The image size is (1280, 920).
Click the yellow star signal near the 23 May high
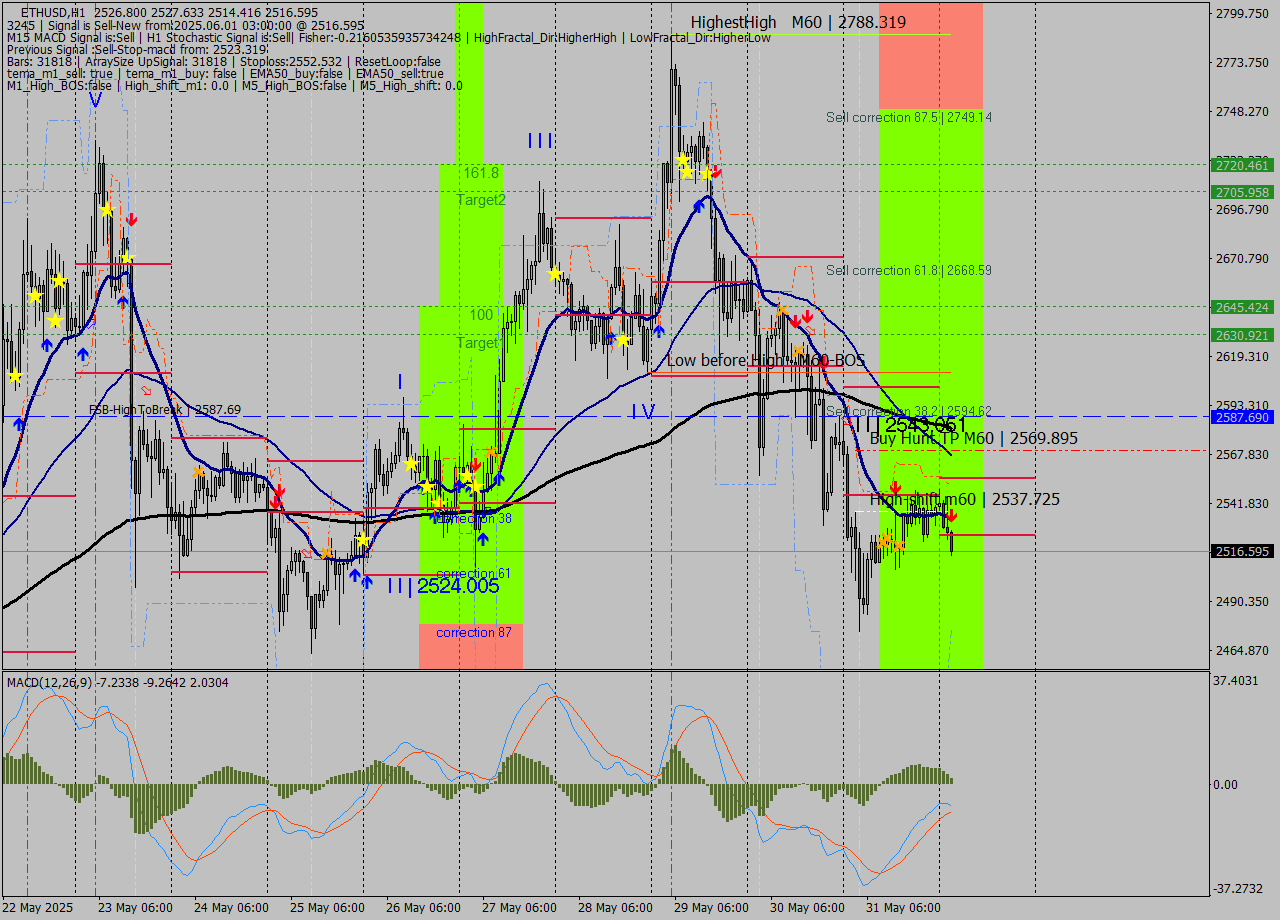tap(106, 210)
